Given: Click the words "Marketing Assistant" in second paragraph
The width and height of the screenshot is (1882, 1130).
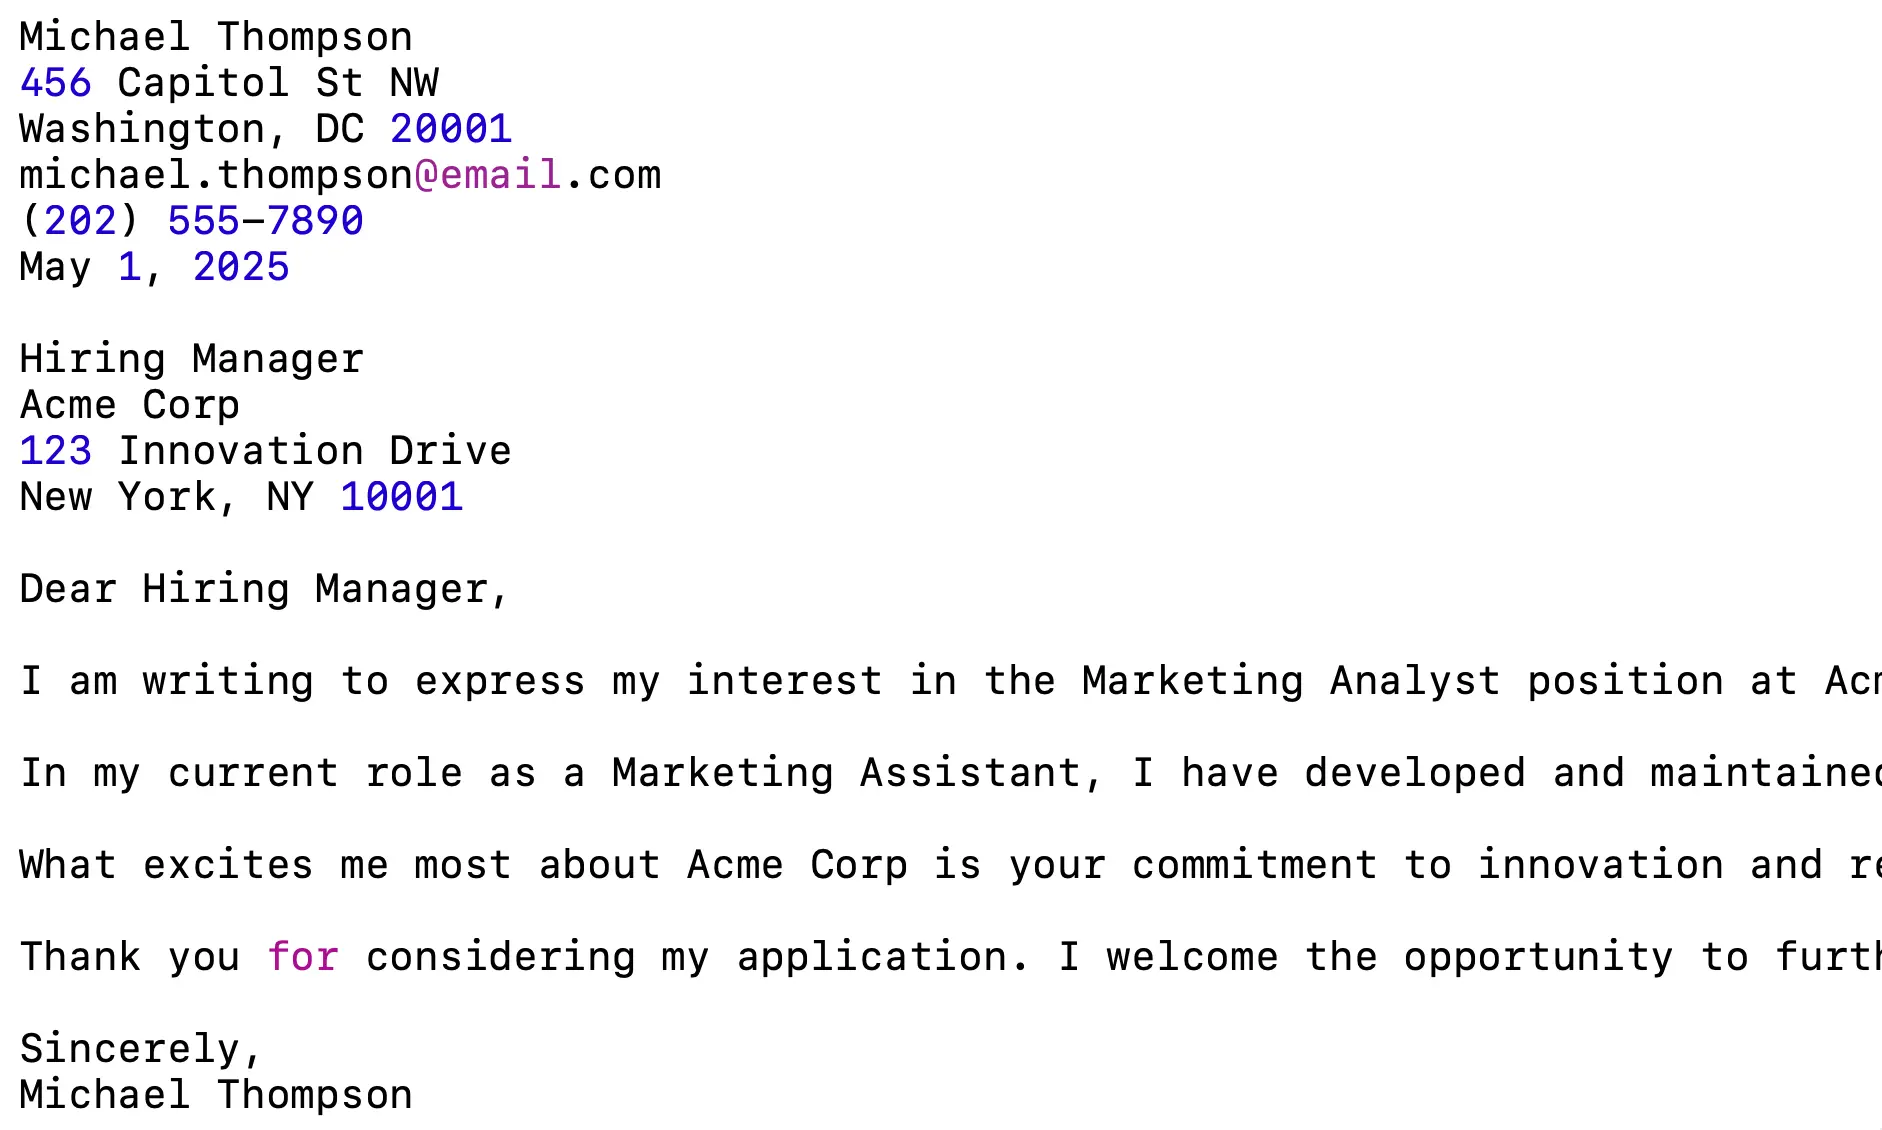Looking at the screenshot, I should point(846,773).
